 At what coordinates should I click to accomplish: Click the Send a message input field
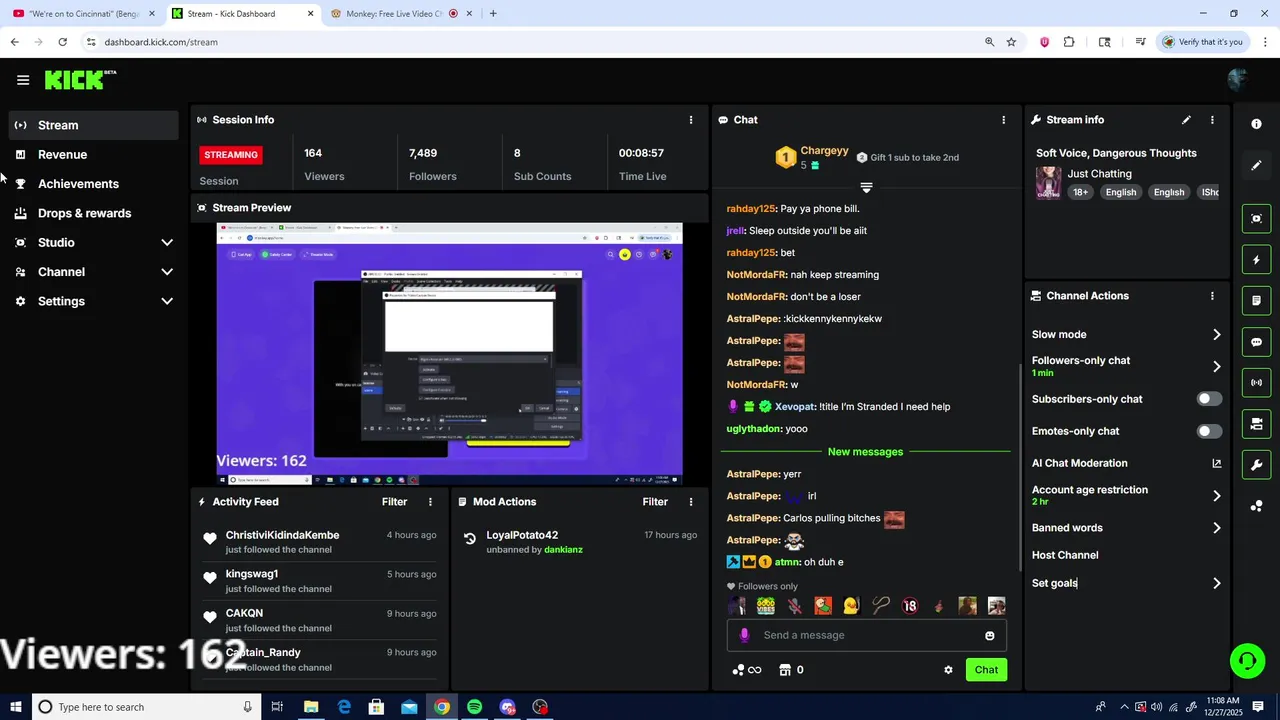point(866,635)
